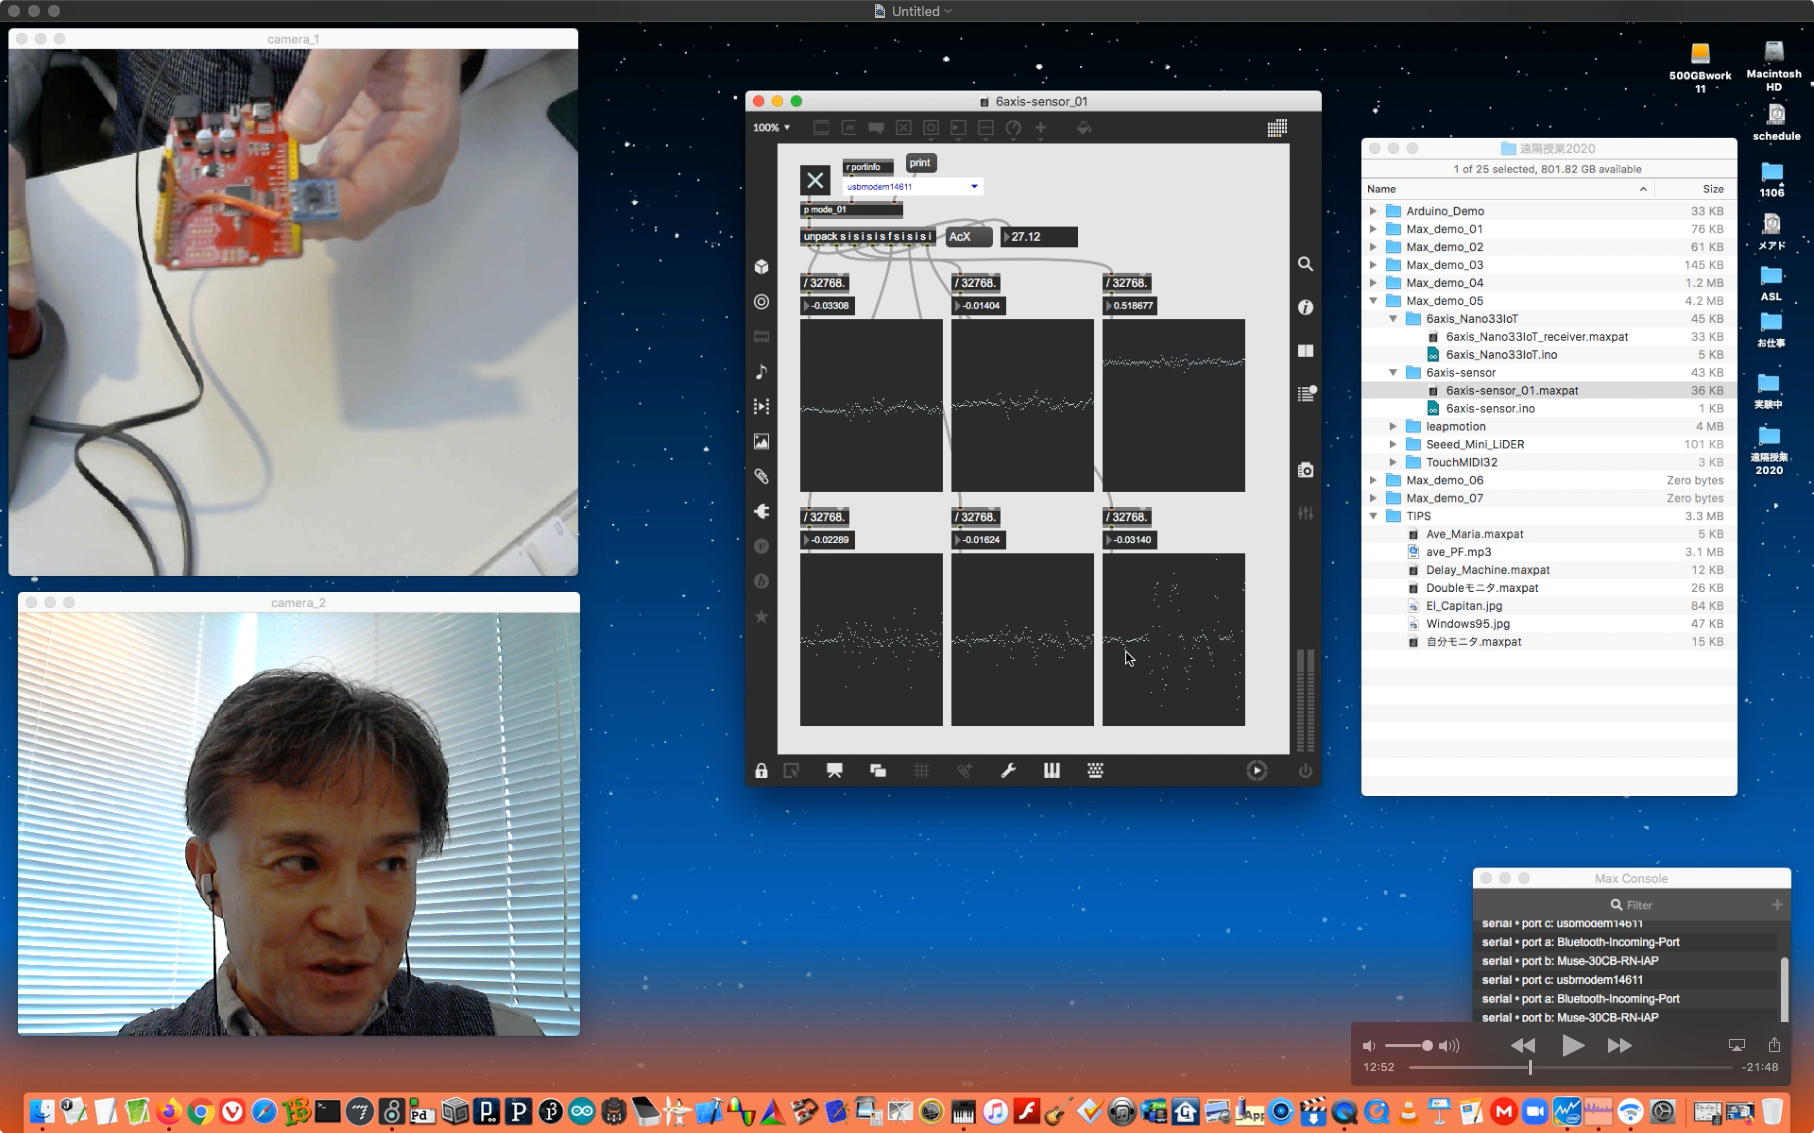Click the AcX message box
The height and width of the screenshot is (1133, 1814).
click(968, 237)
